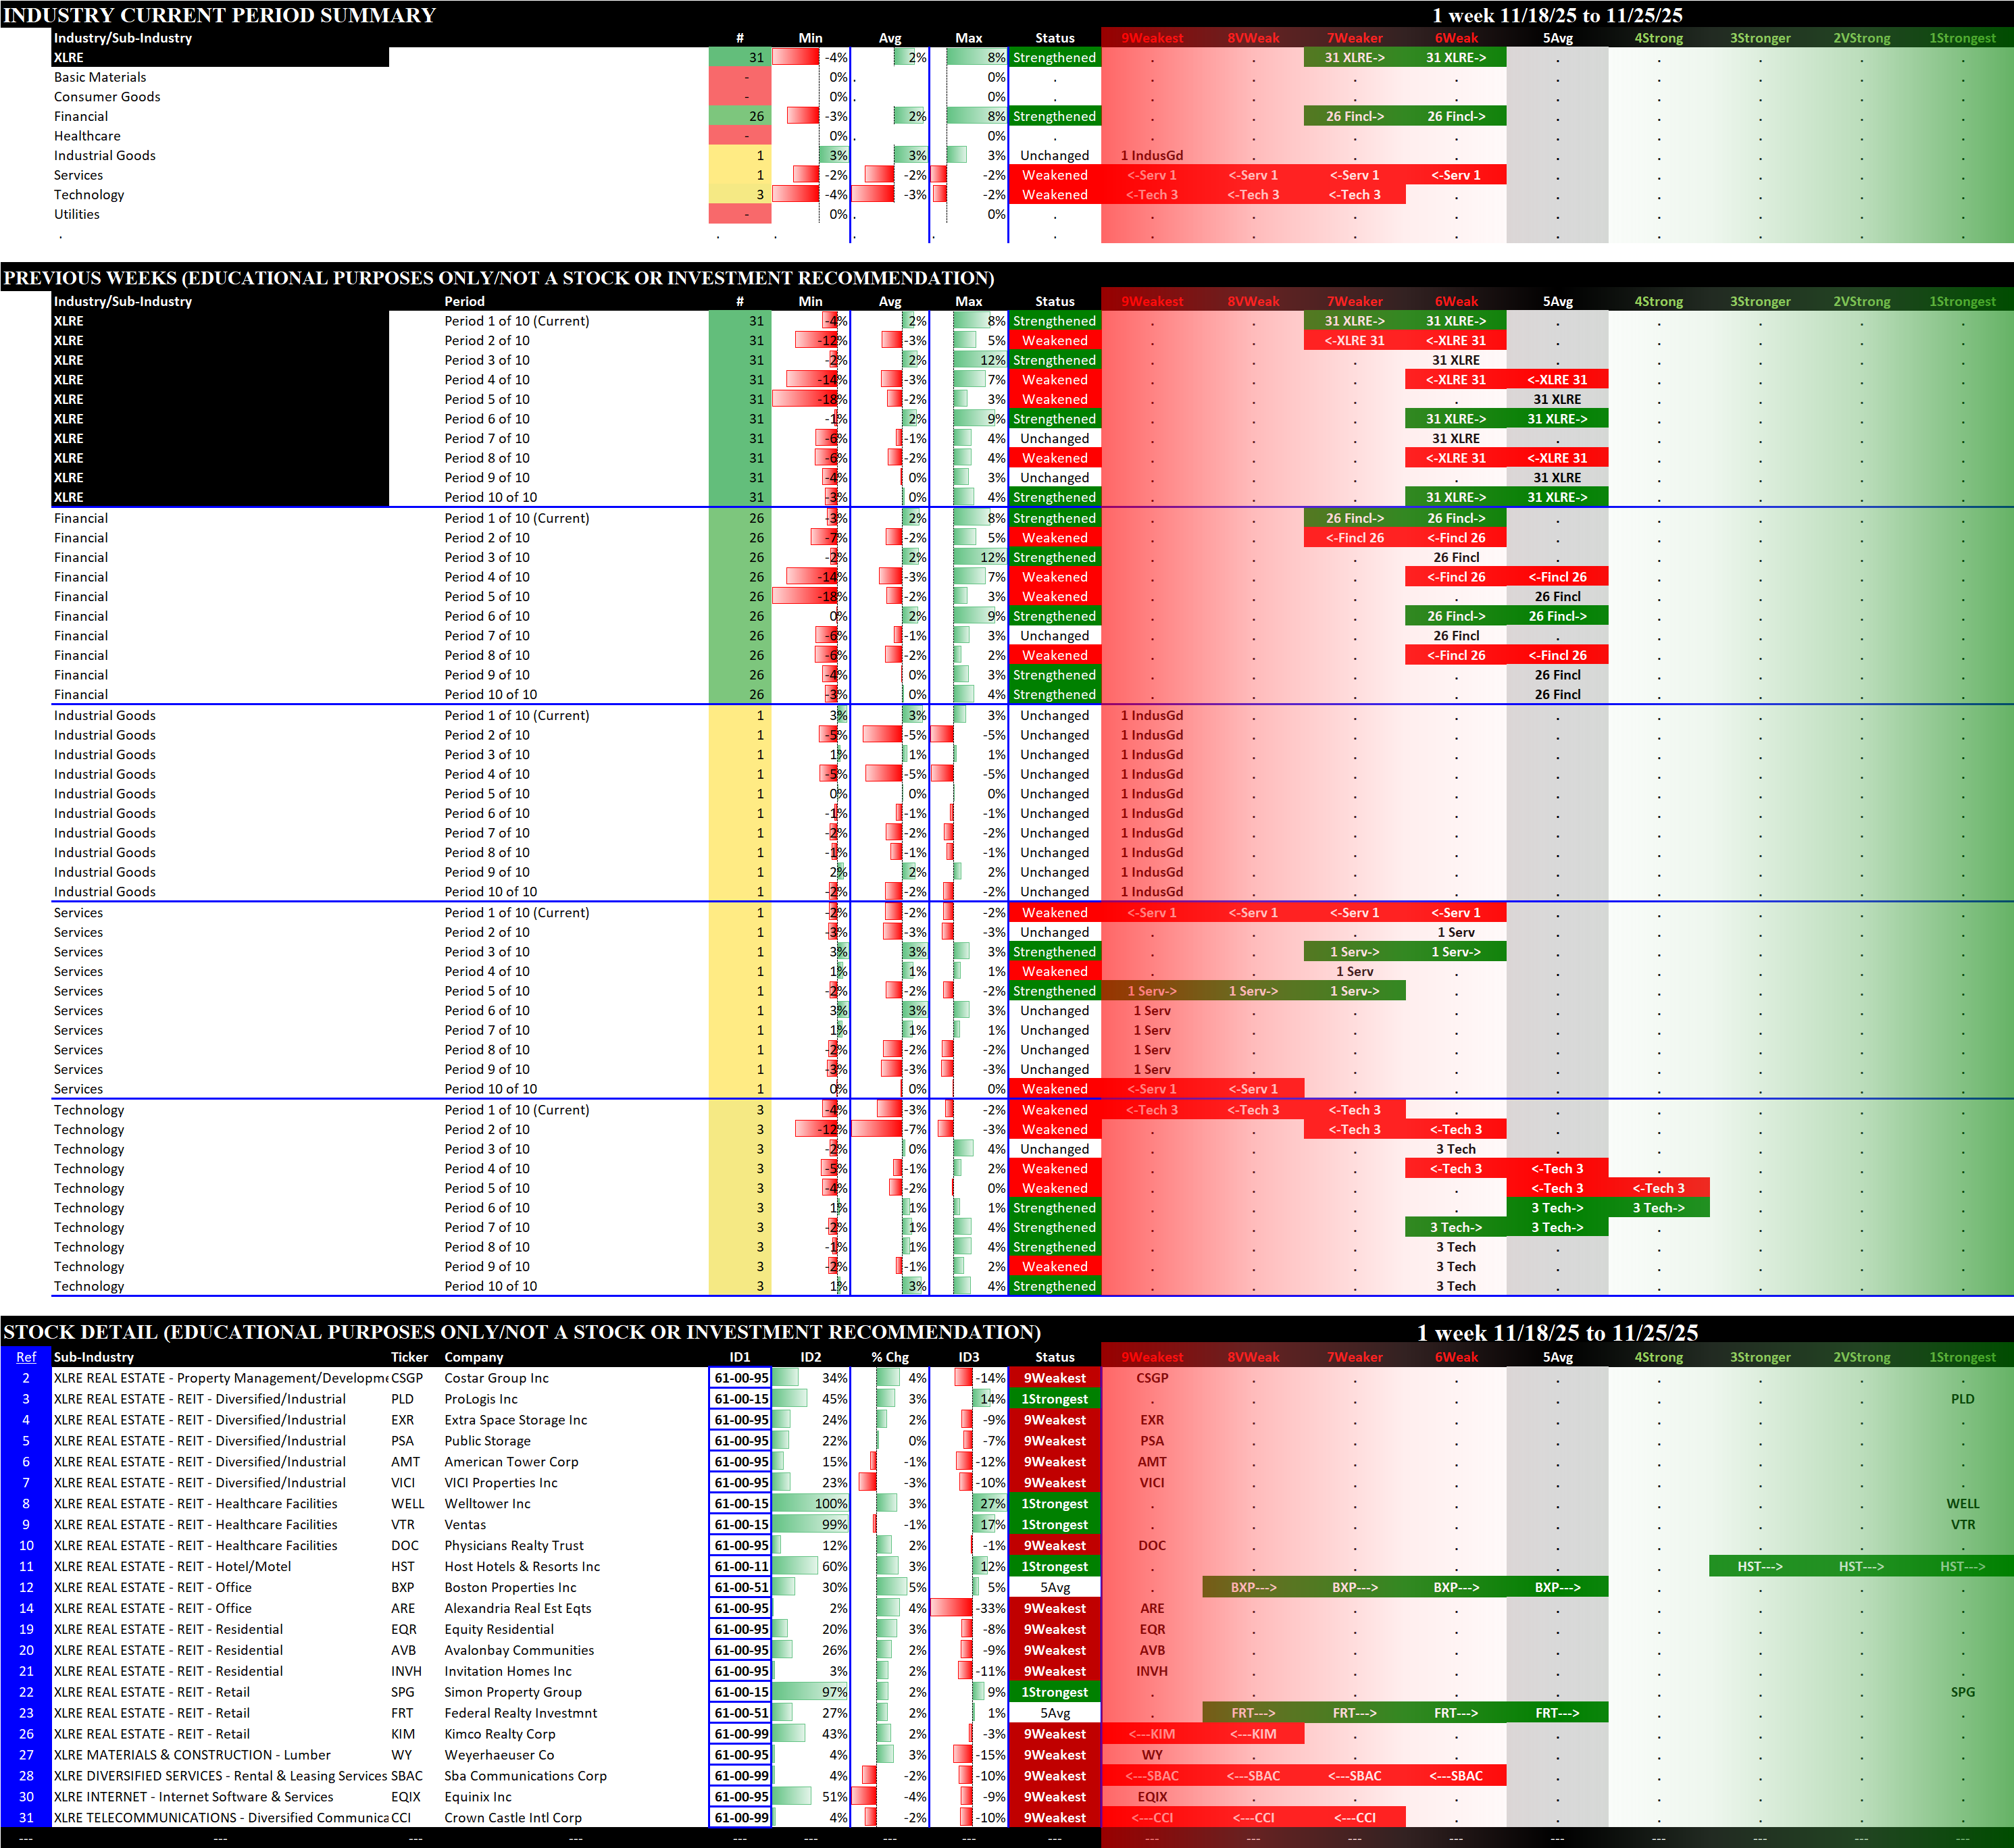
Task: Click the green 1Strongest status cell for Ventas
Action: (x=1054, y=1525)
